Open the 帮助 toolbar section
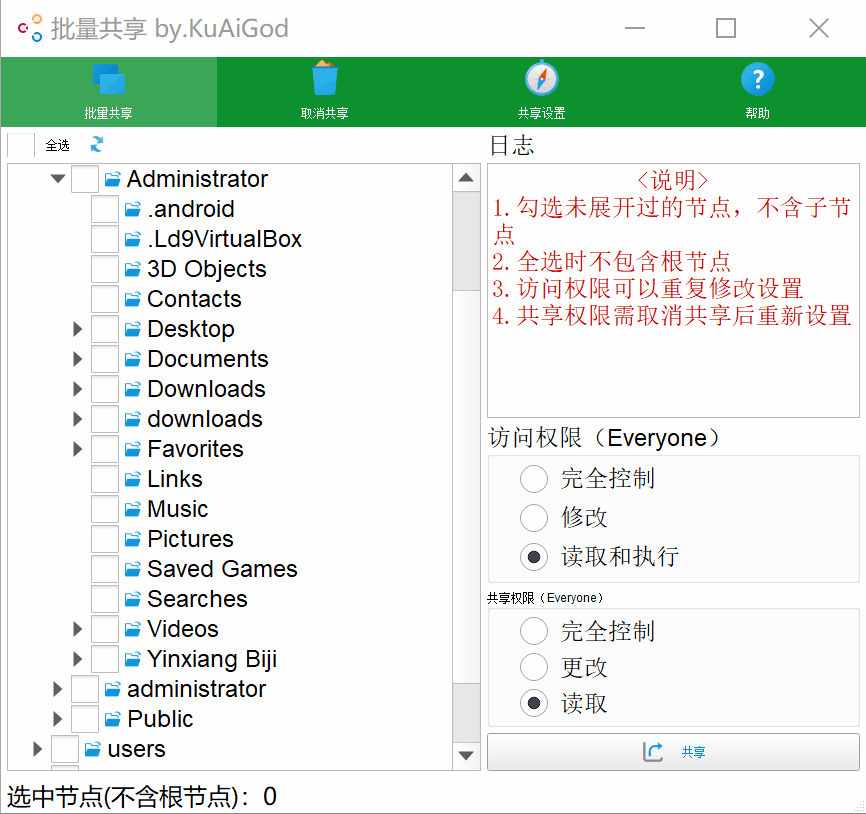 pyautogui.click(x=757, y=92)
